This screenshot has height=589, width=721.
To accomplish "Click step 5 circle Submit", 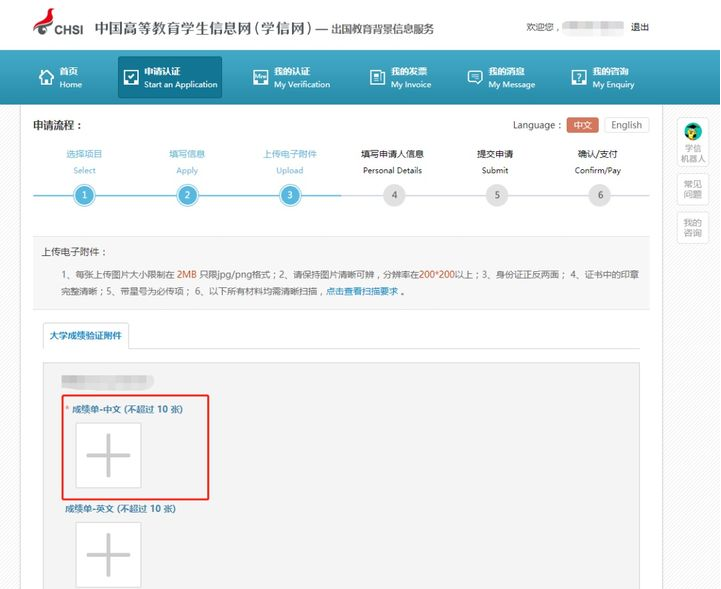I will (497, 195).
